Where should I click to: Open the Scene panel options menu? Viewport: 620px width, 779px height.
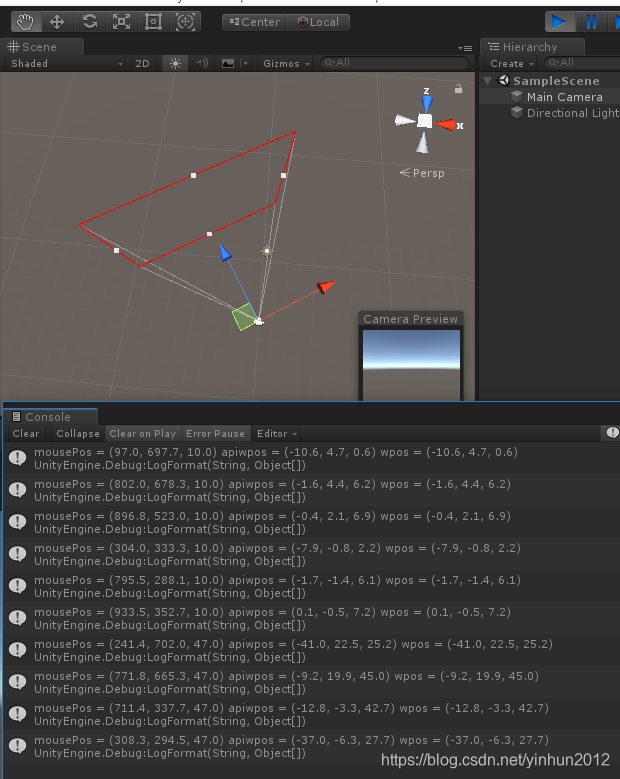[465, 48]
